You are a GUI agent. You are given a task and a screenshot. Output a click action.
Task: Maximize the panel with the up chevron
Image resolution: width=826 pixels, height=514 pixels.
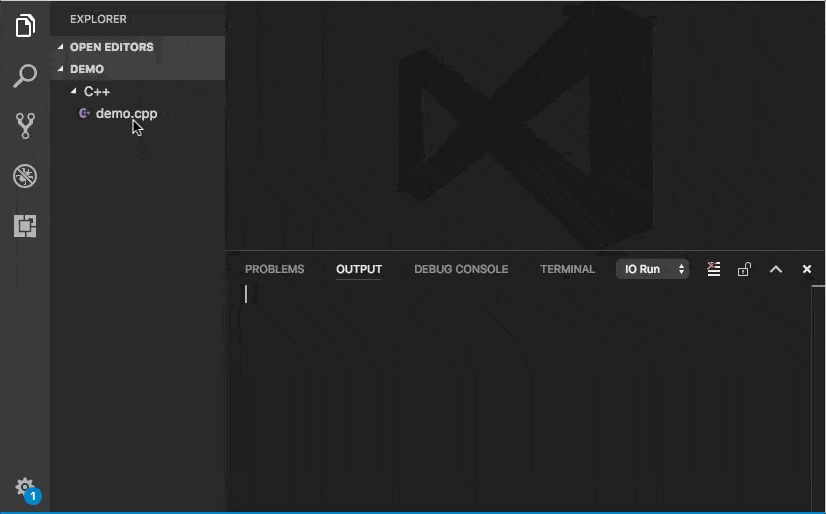click(775, 269)
